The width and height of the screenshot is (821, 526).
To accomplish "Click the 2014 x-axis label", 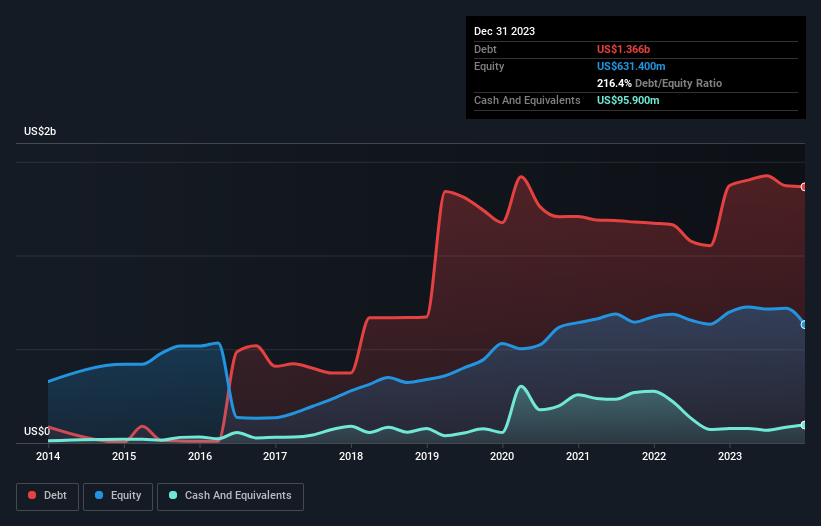I will click(x=48, y=456).
